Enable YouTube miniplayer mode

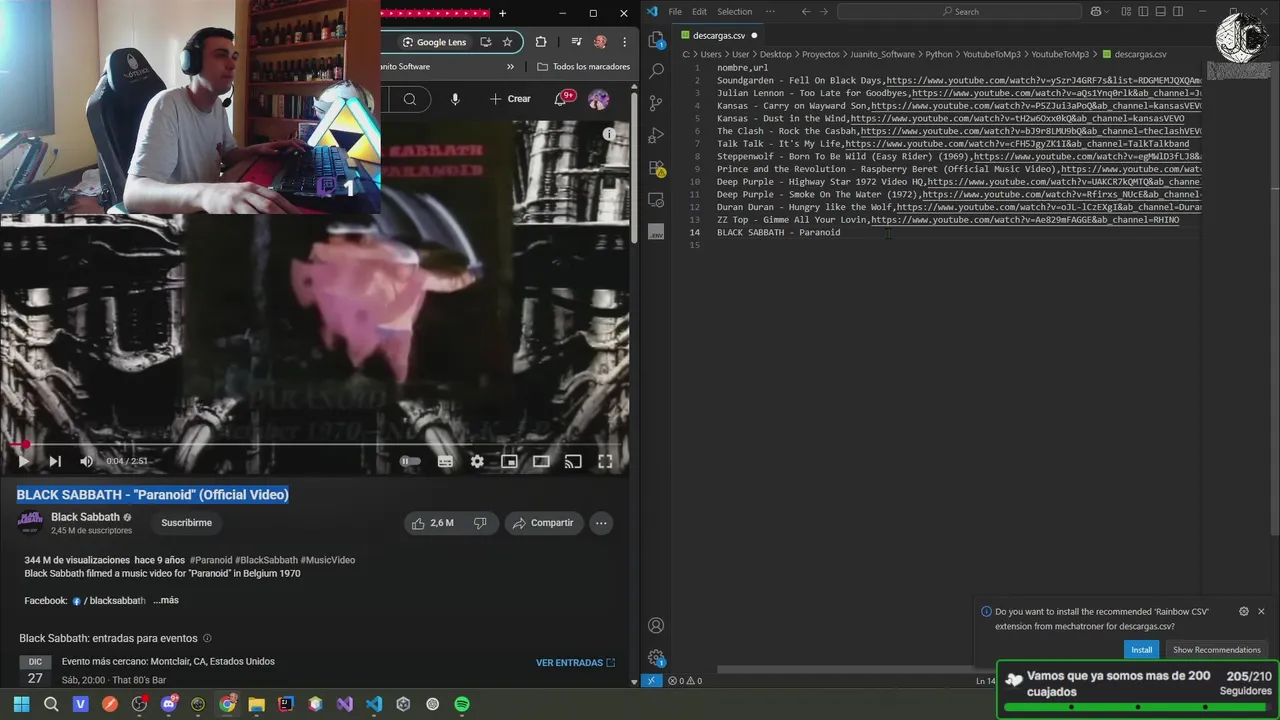pyautogui.click(x=509, y=461)
